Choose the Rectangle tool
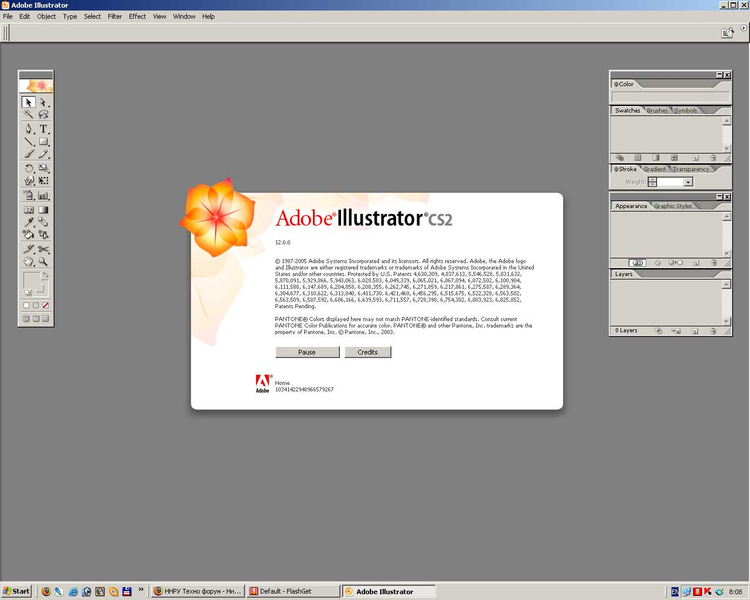The width and height of the screenshot is (750, 600). click(x=43, y=142)
